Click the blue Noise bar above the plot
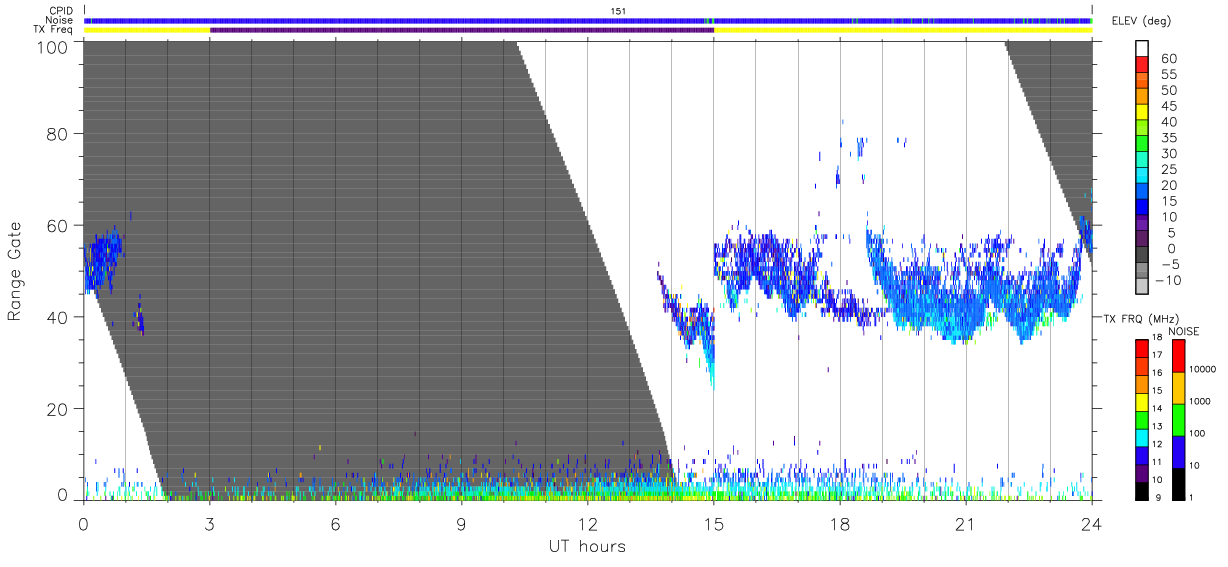The image size is (1228, 567). tap(587, 20)
